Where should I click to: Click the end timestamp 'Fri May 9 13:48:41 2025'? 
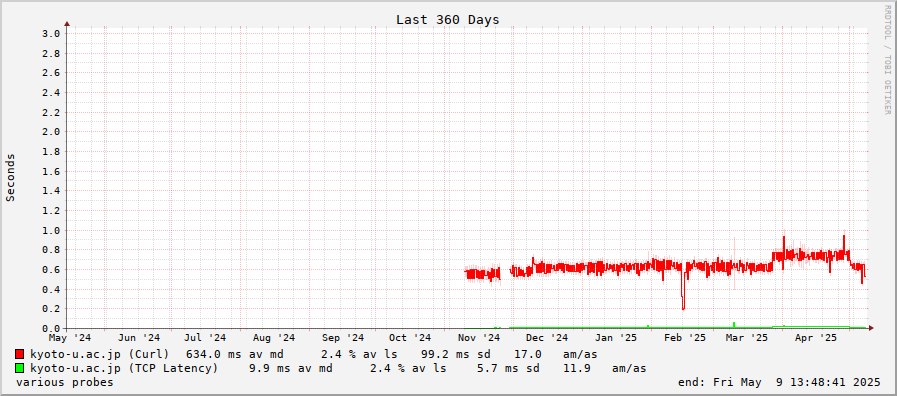pyautogui.click(x=797, y=382)
